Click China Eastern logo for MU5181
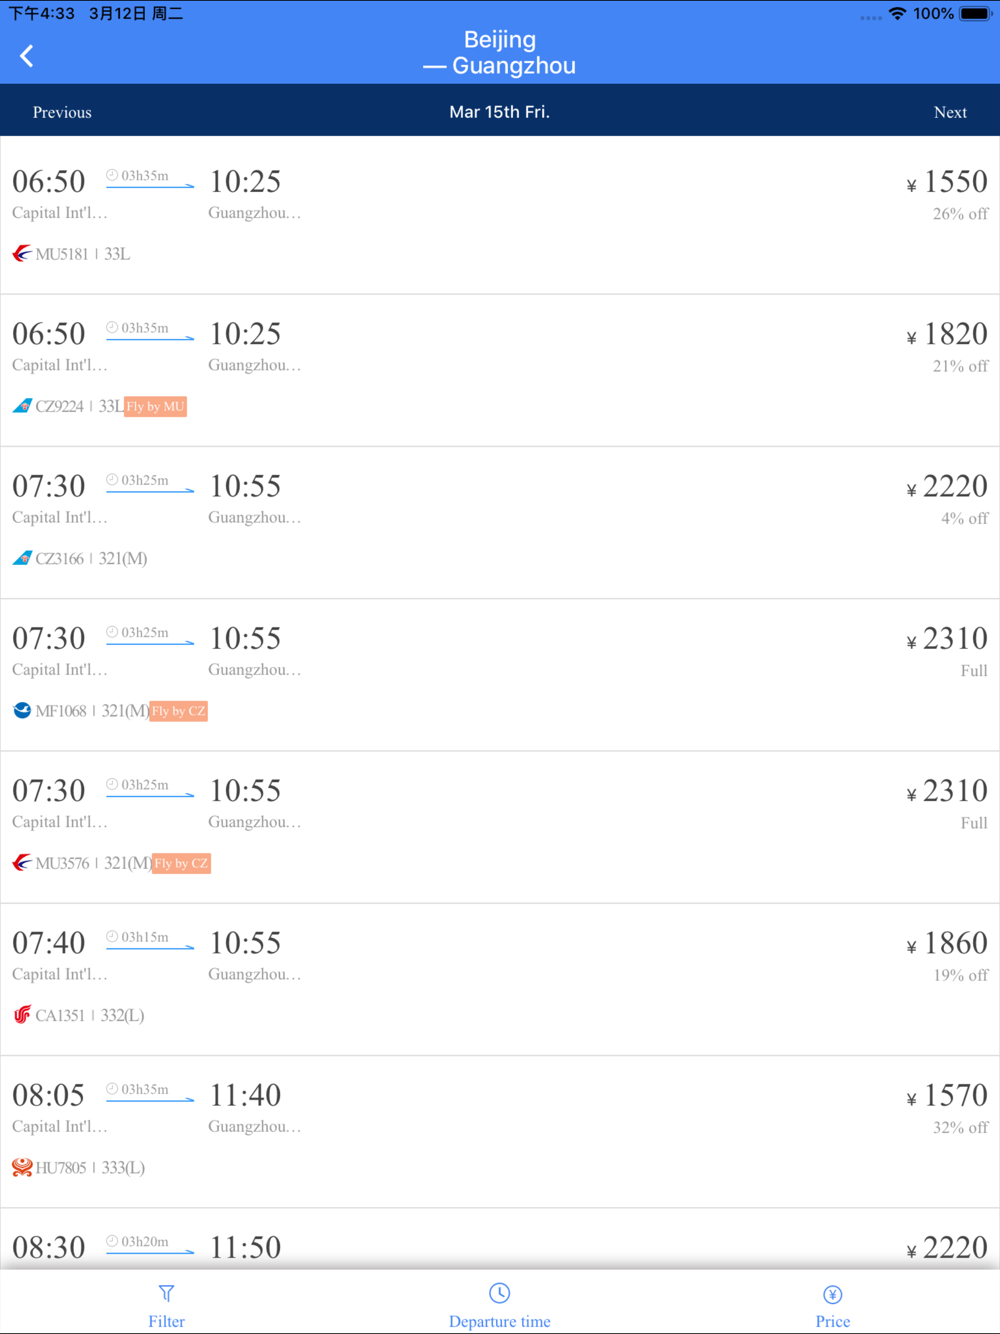 pyautogui.click(x=22, y=254)
